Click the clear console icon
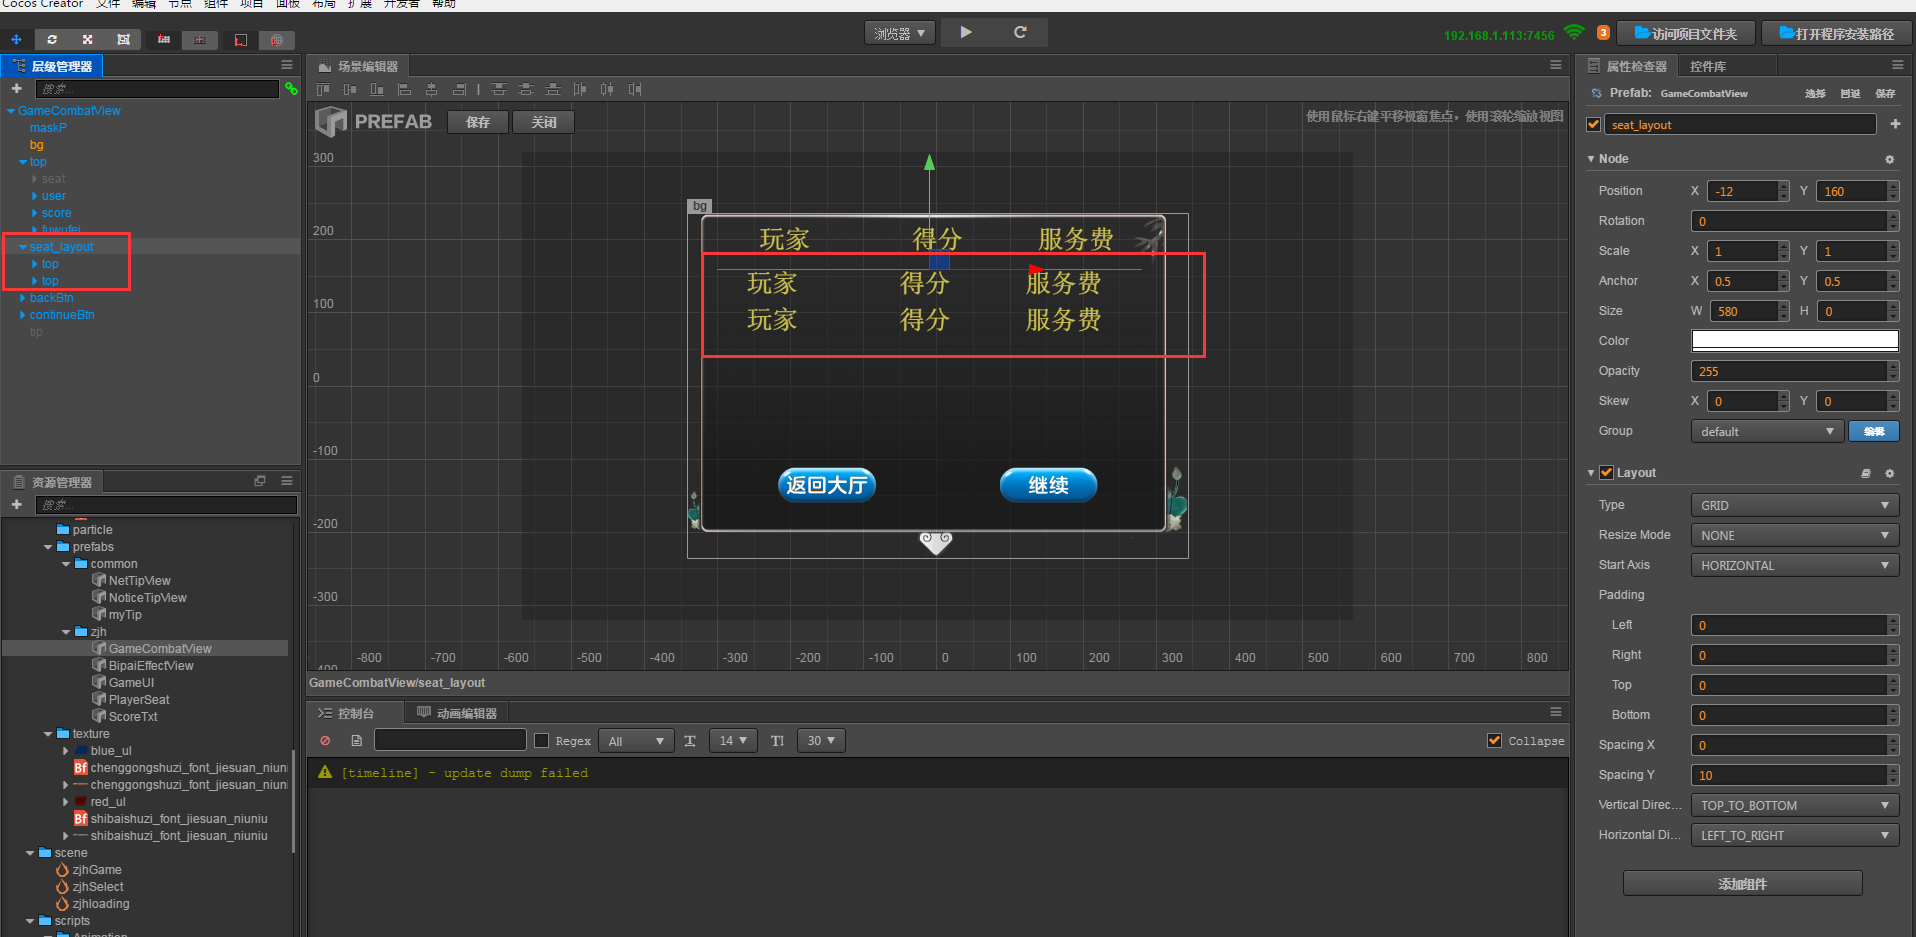This screenshot has width=1916, height=937. [x=325, y=741]
